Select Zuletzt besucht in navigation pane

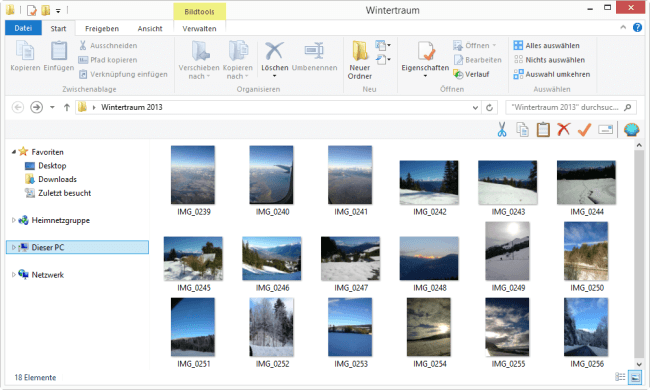point(64,193)
